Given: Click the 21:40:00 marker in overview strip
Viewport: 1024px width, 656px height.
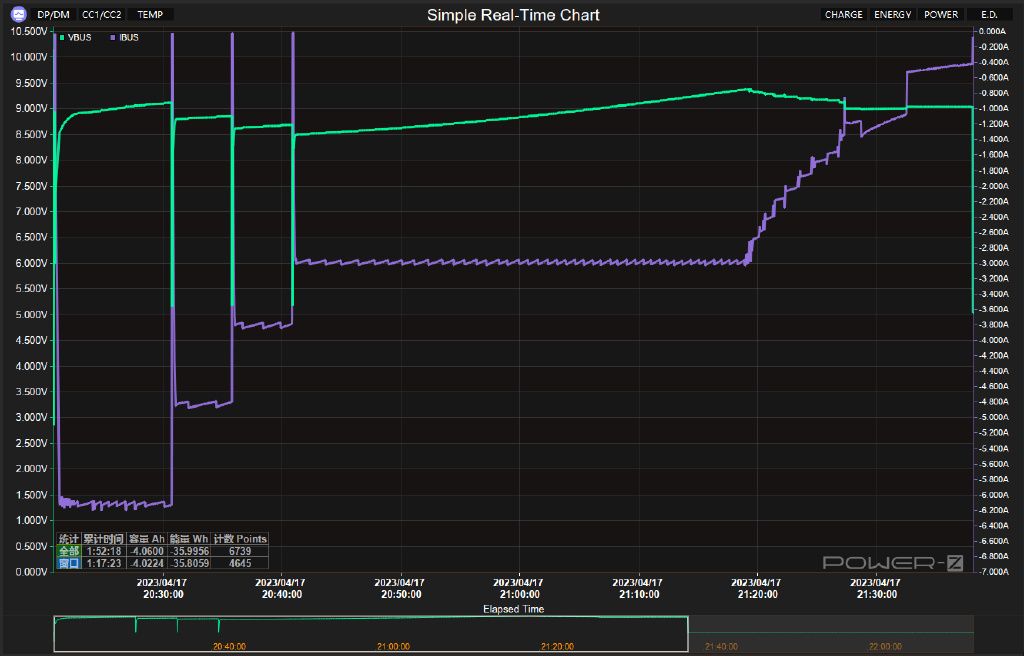Looking at the screenshot, I should (x=721, y=646).
